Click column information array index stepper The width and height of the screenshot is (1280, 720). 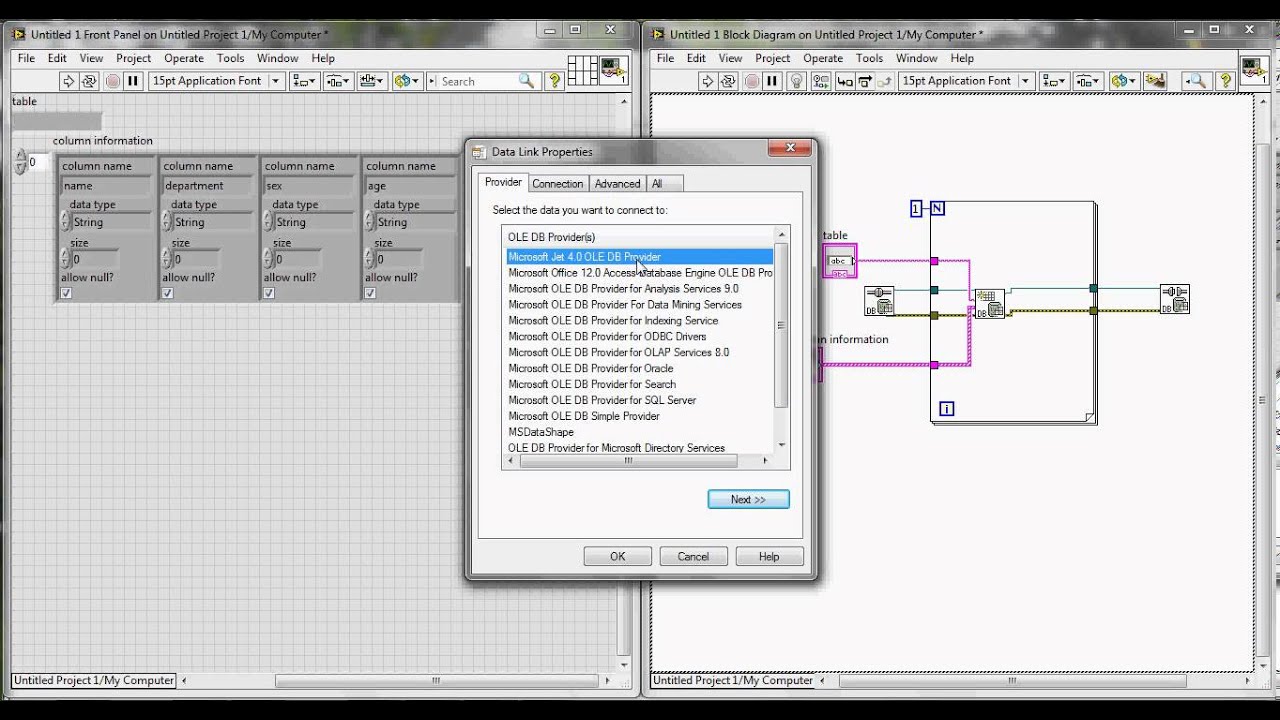(x=20, y=162)
